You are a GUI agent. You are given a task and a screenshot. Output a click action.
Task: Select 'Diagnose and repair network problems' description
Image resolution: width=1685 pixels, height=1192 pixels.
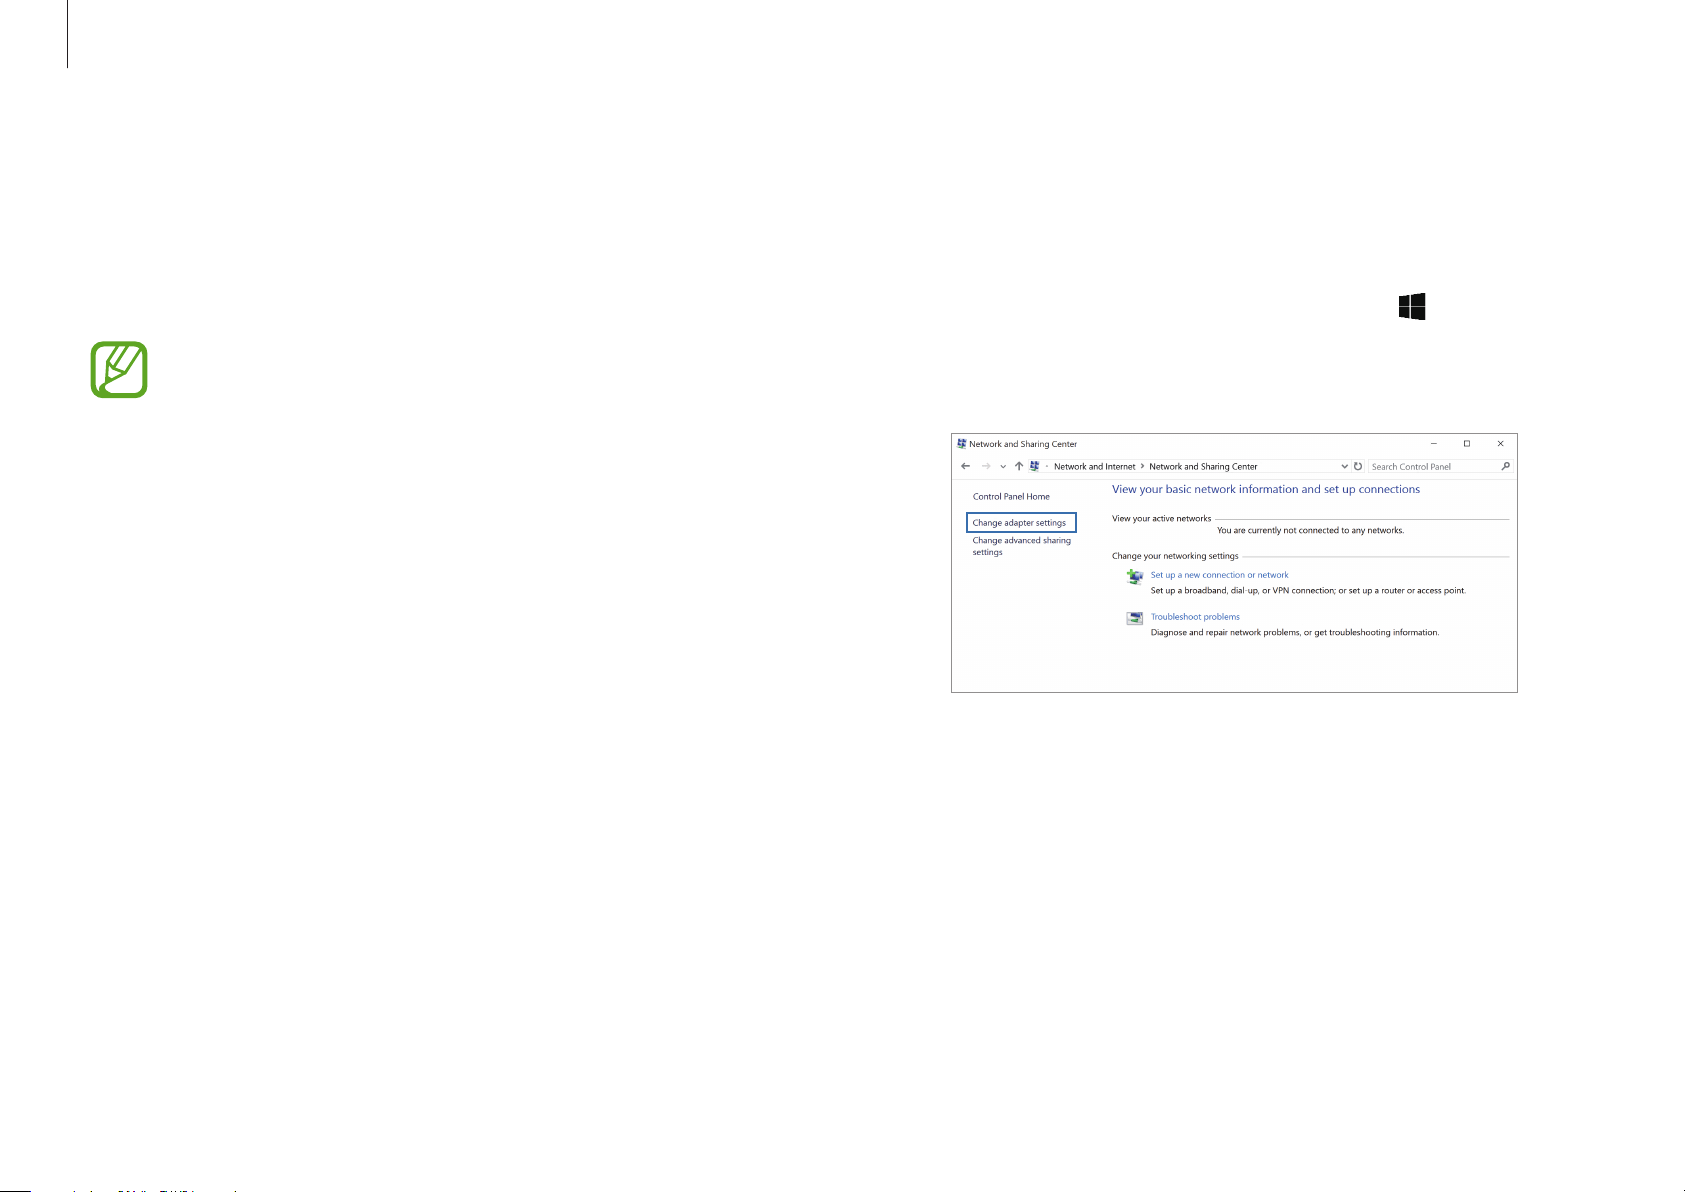1295,633
